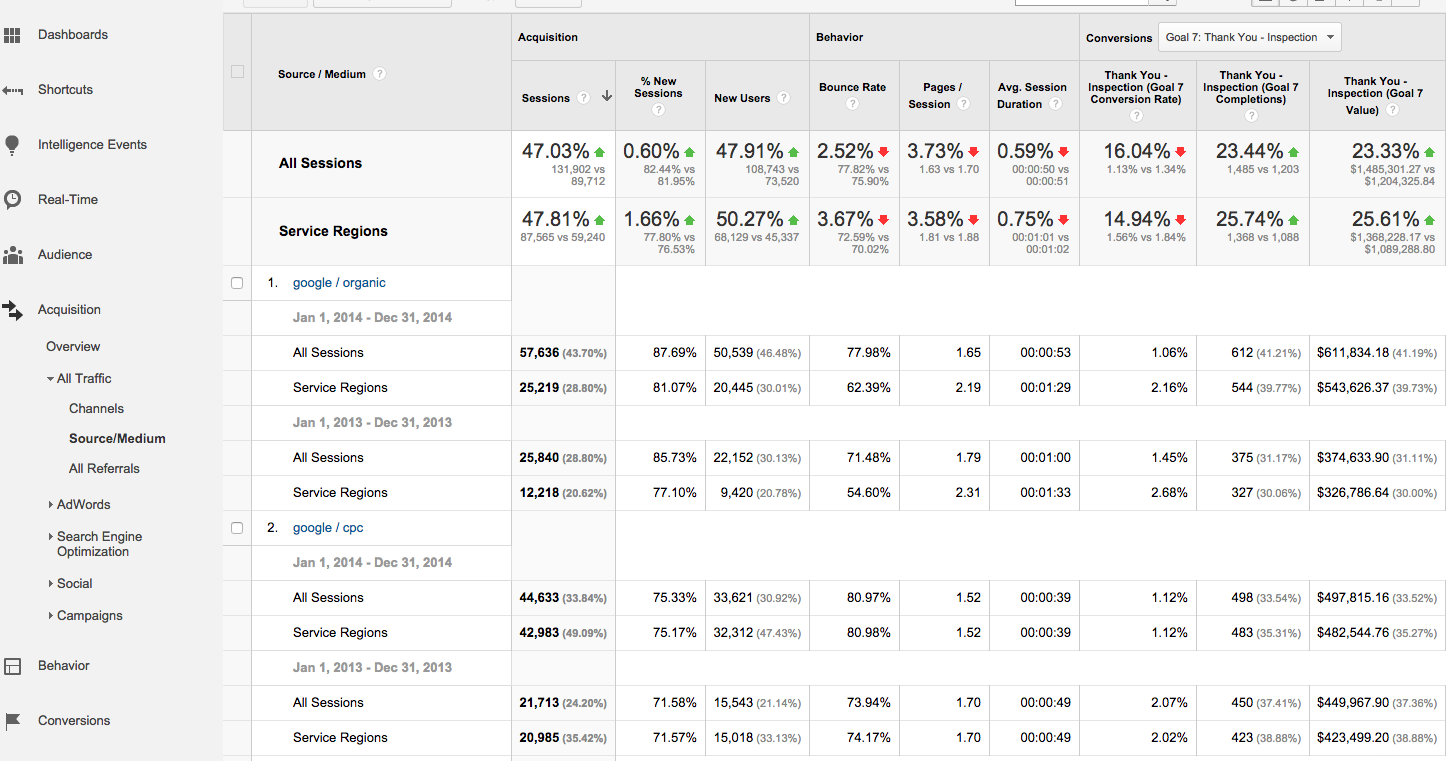The width and height of the screenshot is (1446, 761).
Task: Open the Dashboards grid icon
Action: [x=12, y=36]
